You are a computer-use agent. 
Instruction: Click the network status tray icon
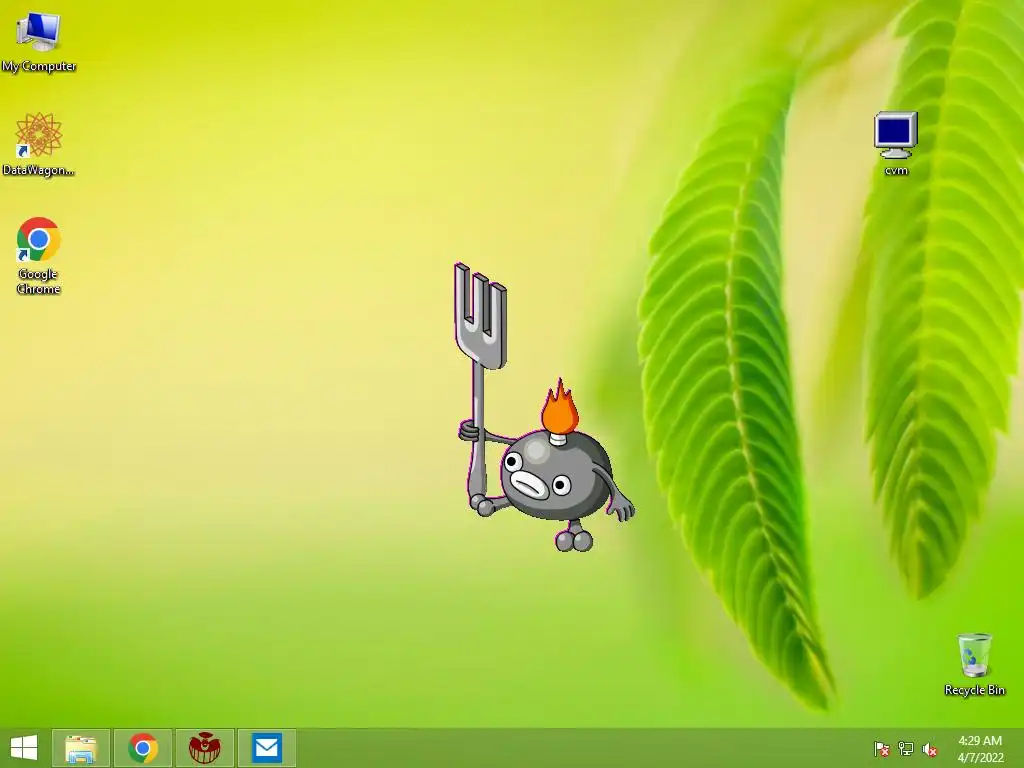[906, 749]
